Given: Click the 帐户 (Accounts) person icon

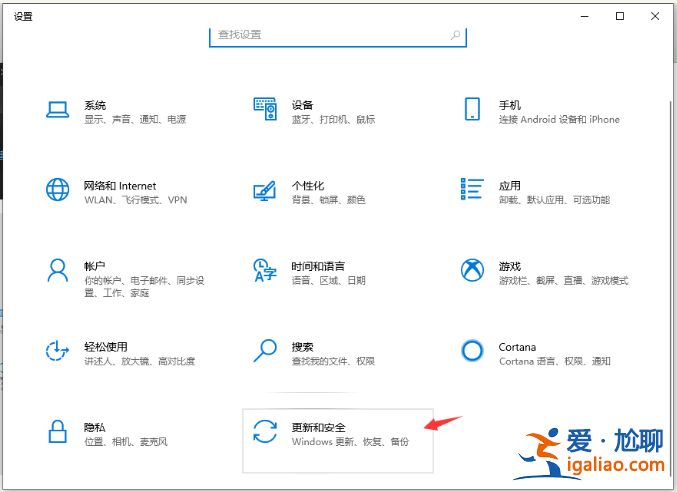Looking at the screenshot, I should 57,270.
